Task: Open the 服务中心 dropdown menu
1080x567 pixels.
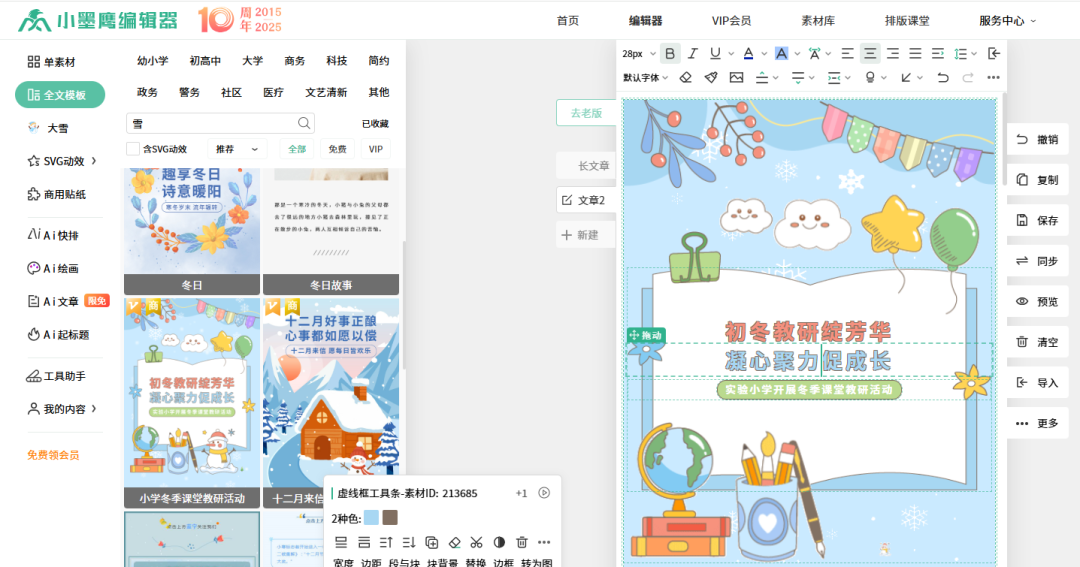Action: pyautogui.click(x=1007, y=21)
